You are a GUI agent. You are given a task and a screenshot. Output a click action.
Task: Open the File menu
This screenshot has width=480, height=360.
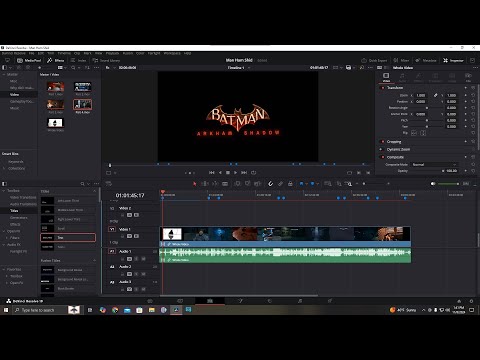coord(31,53)
